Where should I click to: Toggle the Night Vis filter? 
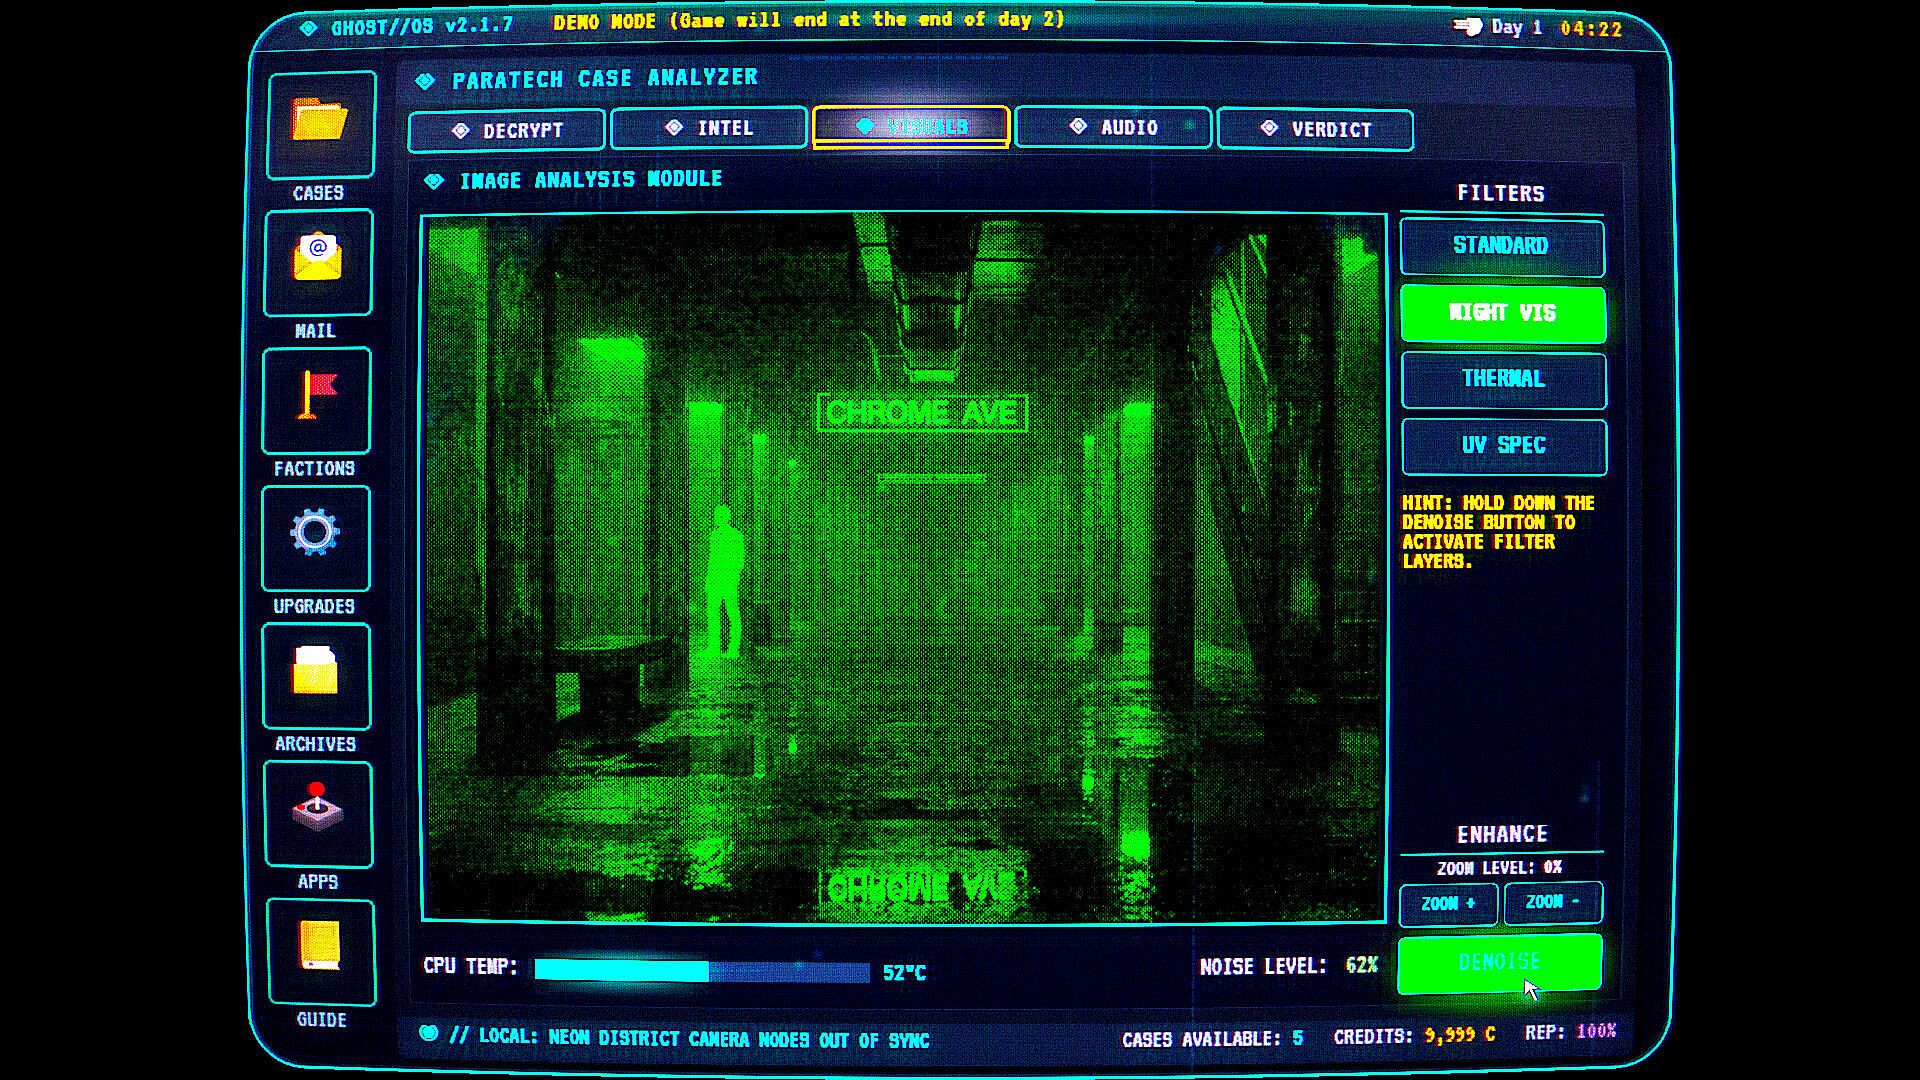click(1502, 313)
